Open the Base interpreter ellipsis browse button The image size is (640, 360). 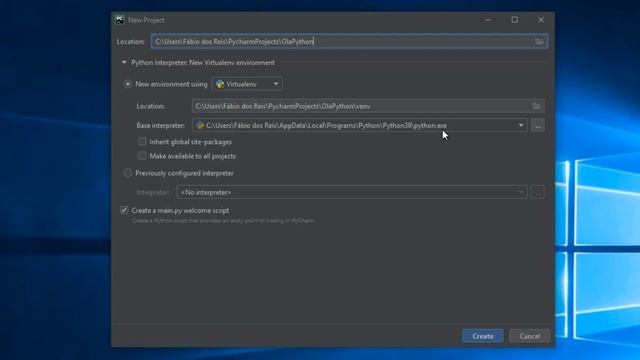coord(538,126)
